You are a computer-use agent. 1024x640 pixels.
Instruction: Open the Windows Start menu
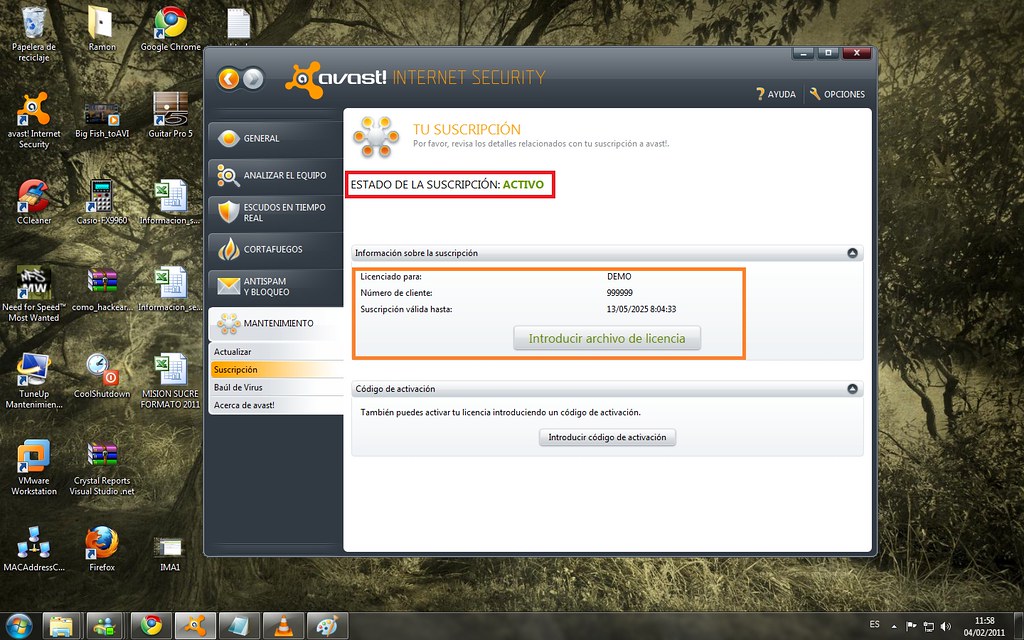coord(19,625)
